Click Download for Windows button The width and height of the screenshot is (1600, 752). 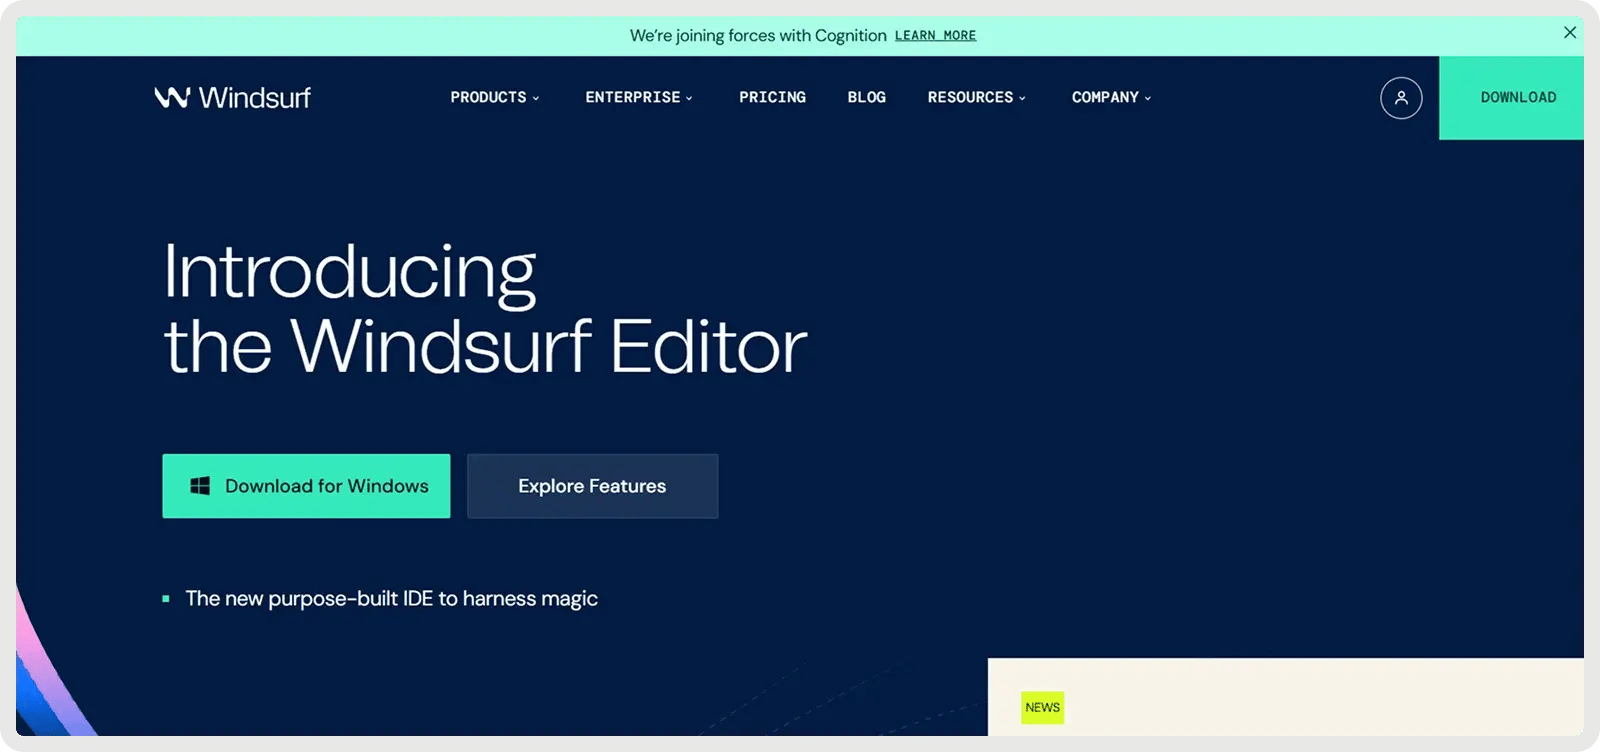pos(306,486)
